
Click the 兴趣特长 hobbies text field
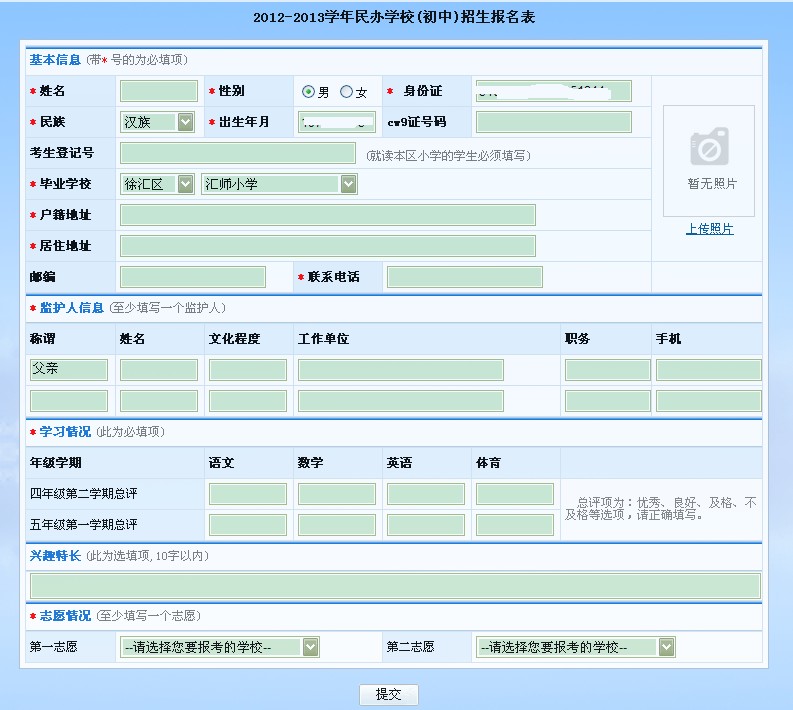pyautogui.click(x=395, y=586)
